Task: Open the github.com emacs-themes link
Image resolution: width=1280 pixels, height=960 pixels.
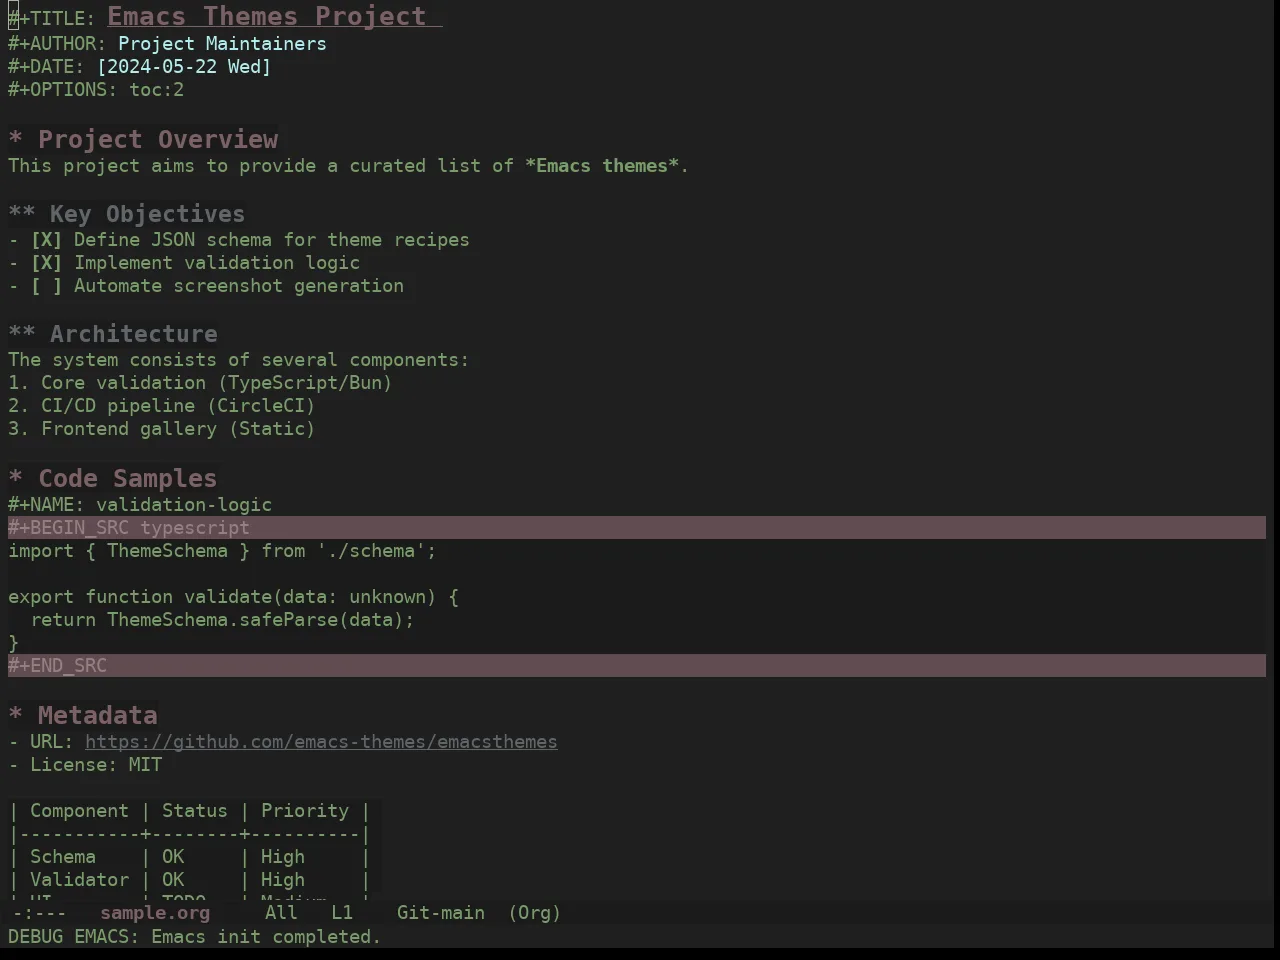Action: [x=321, y=742]
